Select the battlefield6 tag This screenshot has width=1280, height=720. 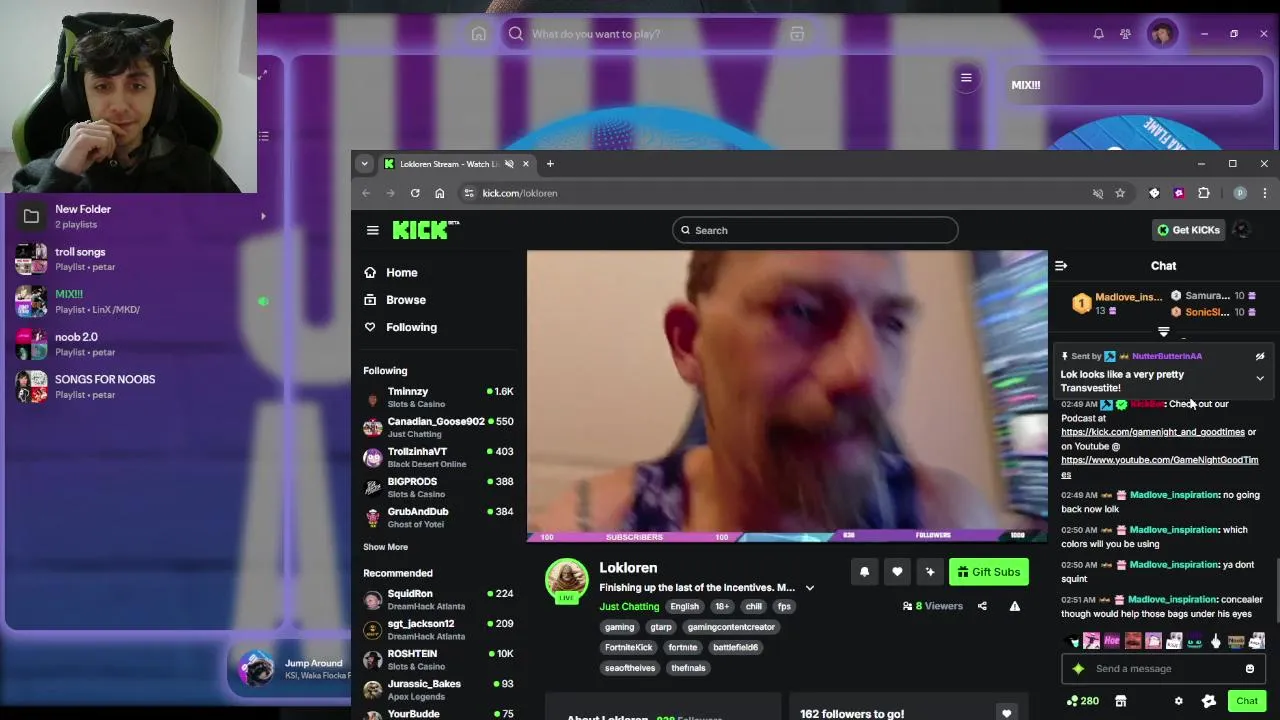735,647
